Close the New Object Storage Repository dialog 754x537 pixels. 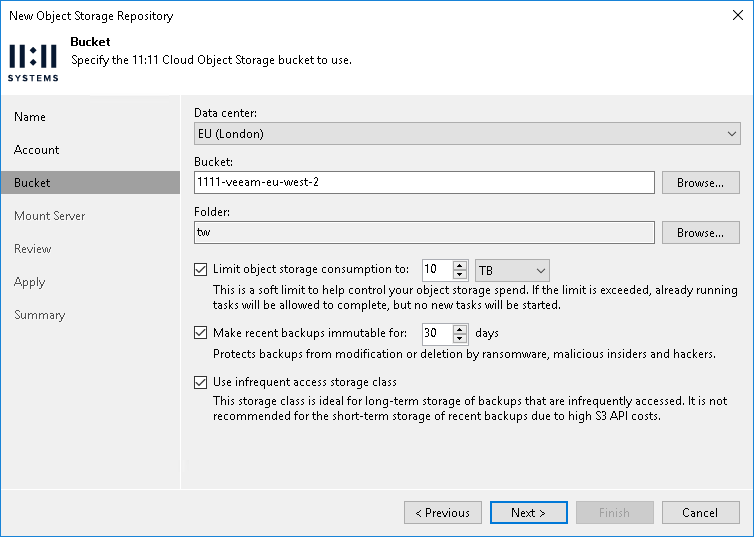[738, 15]
